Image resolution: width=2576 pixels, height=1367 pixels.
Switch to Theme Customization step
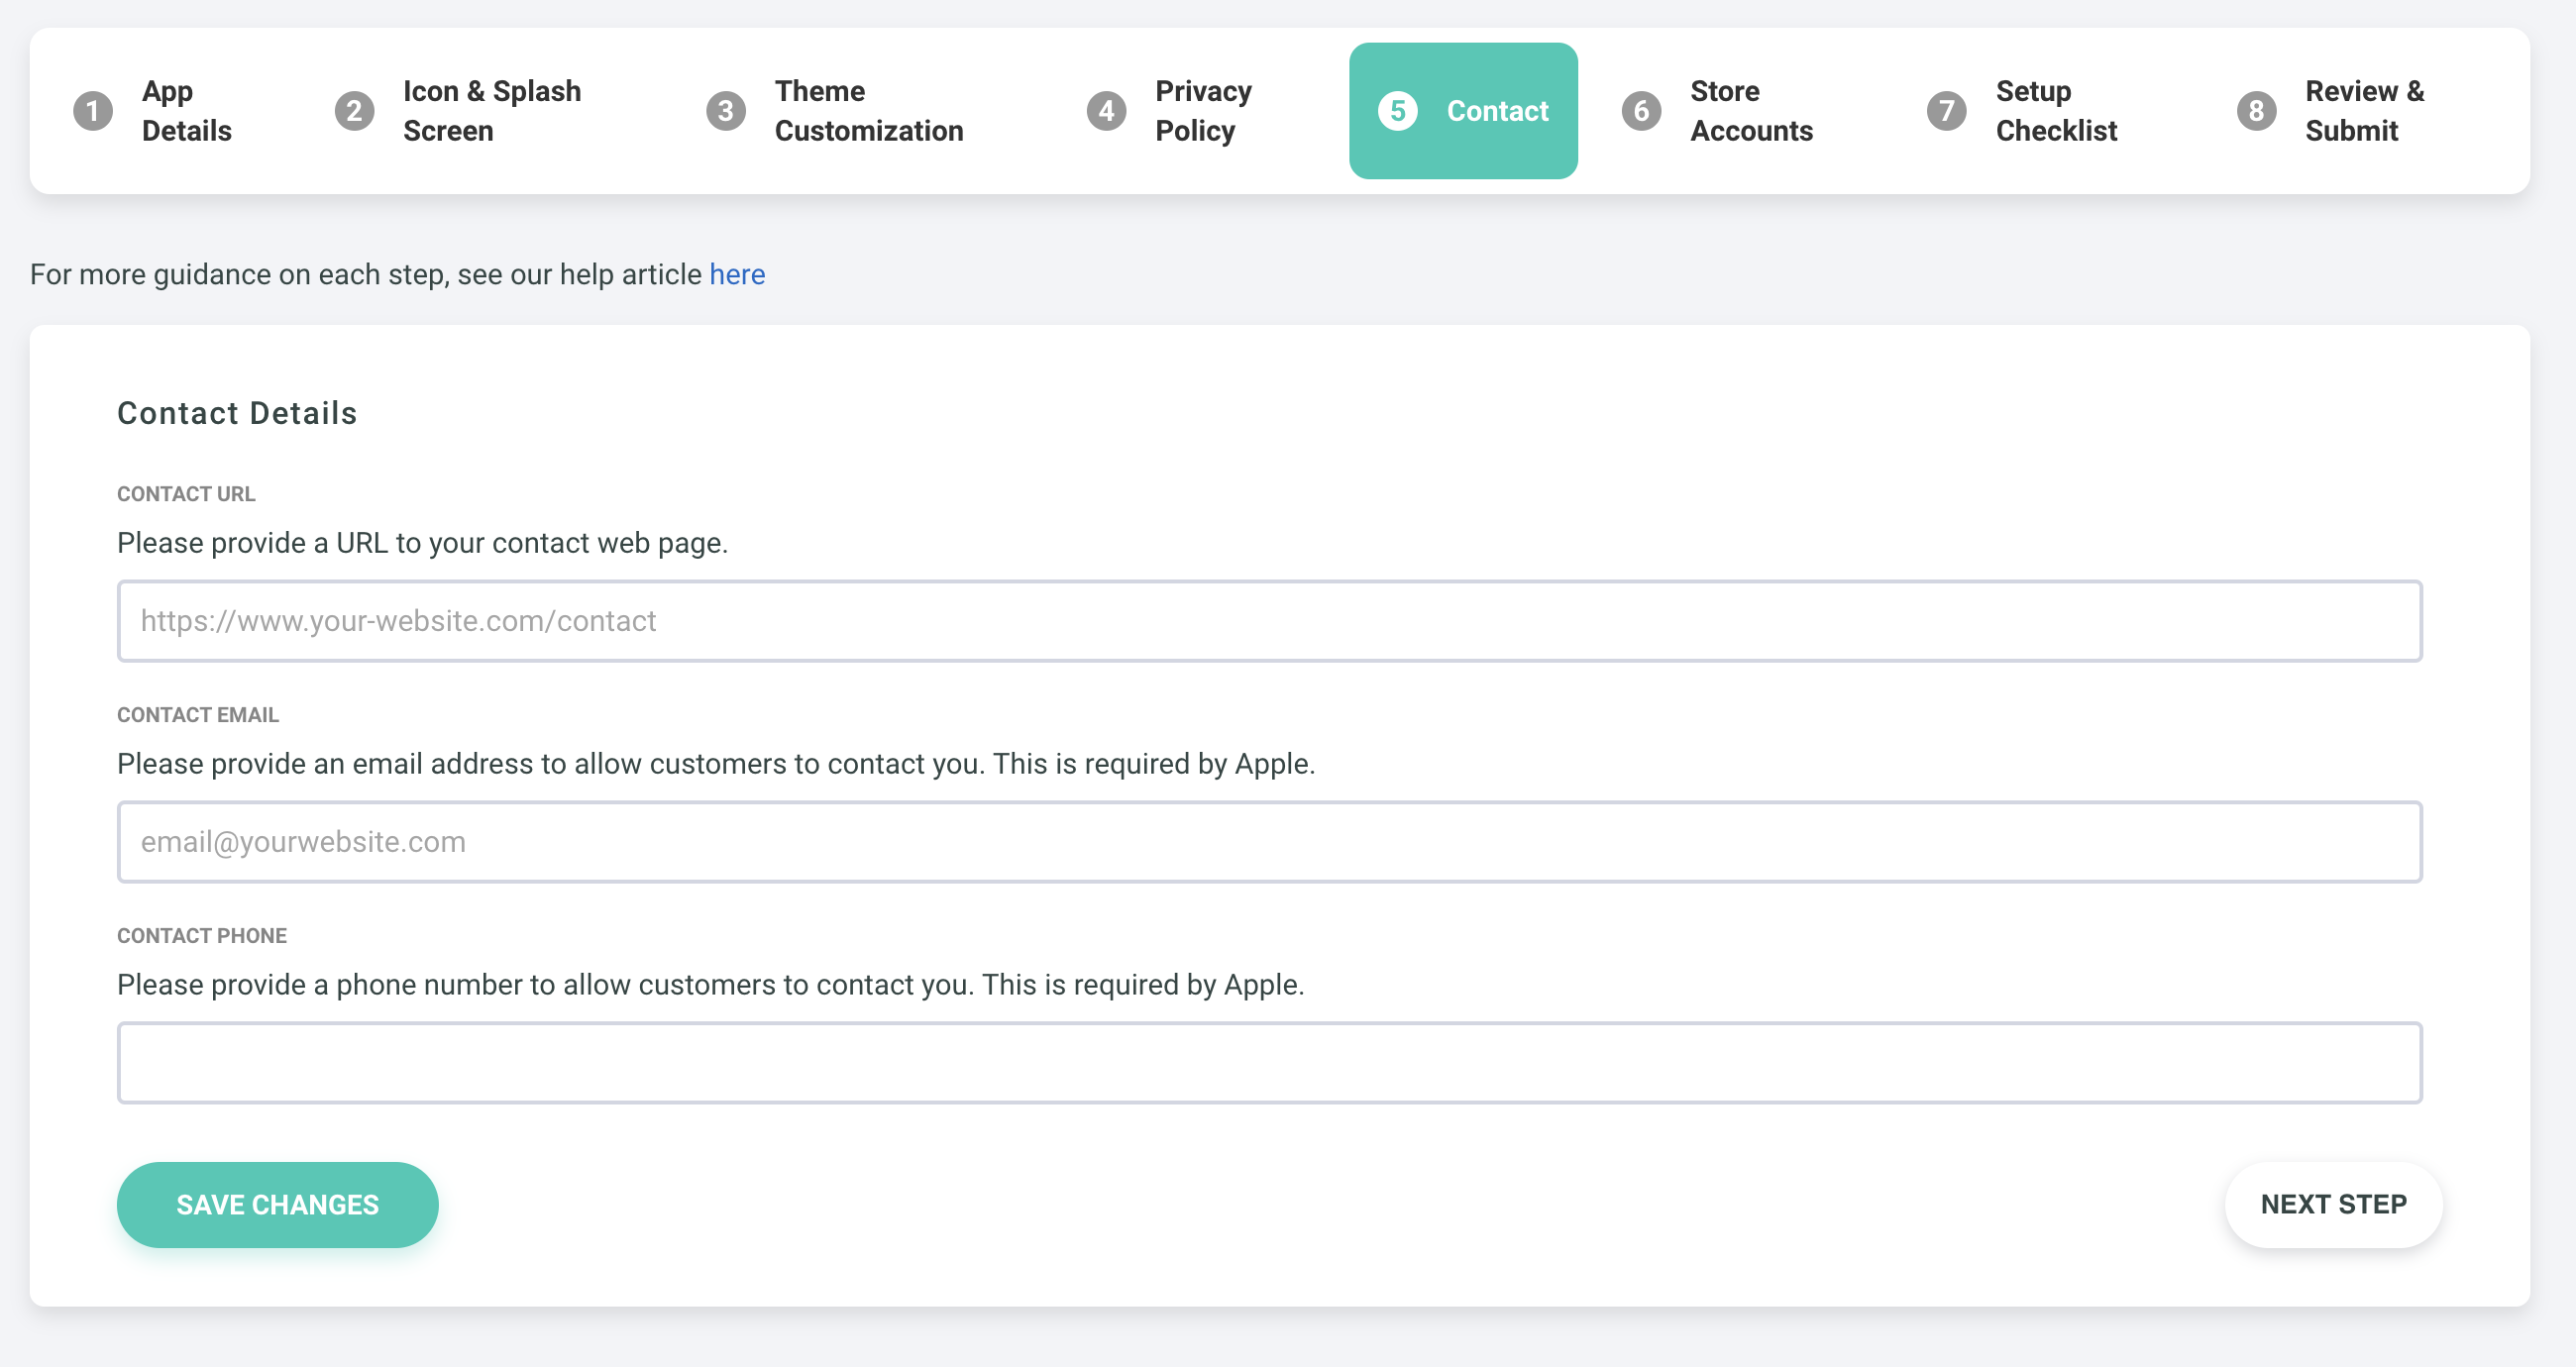click(x=868, y=111)
